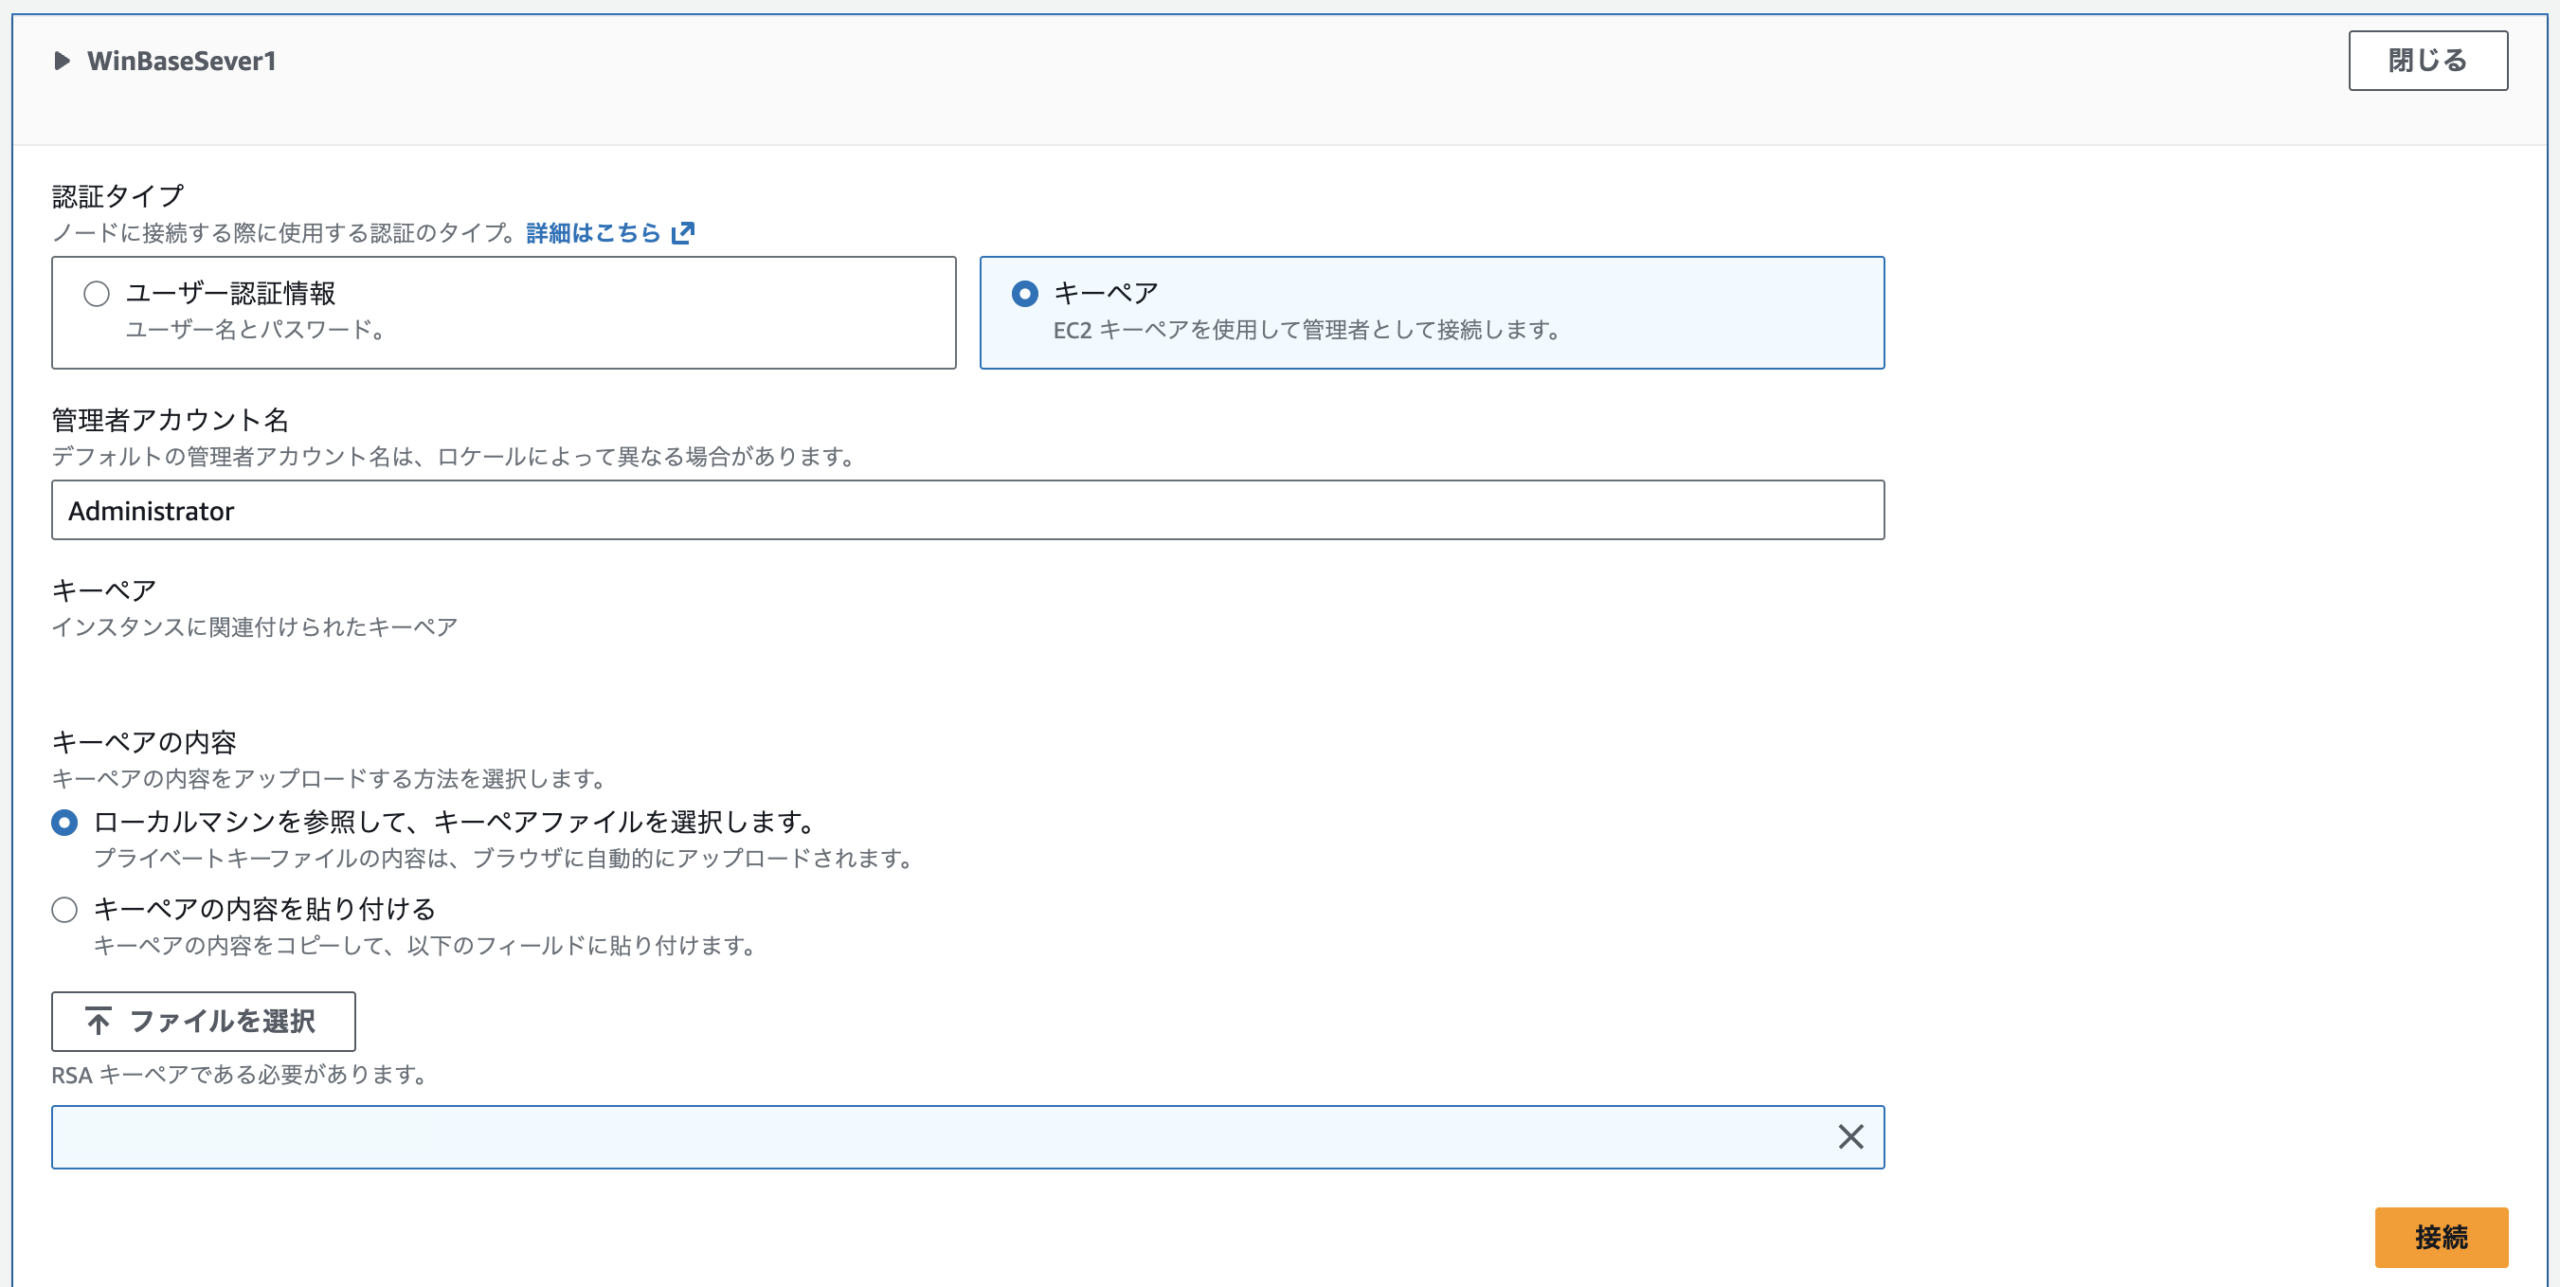2560x1287 pixels.
Task: Click the upload arrow icon in ファイルを選択
Action: tap(99, 1021)
